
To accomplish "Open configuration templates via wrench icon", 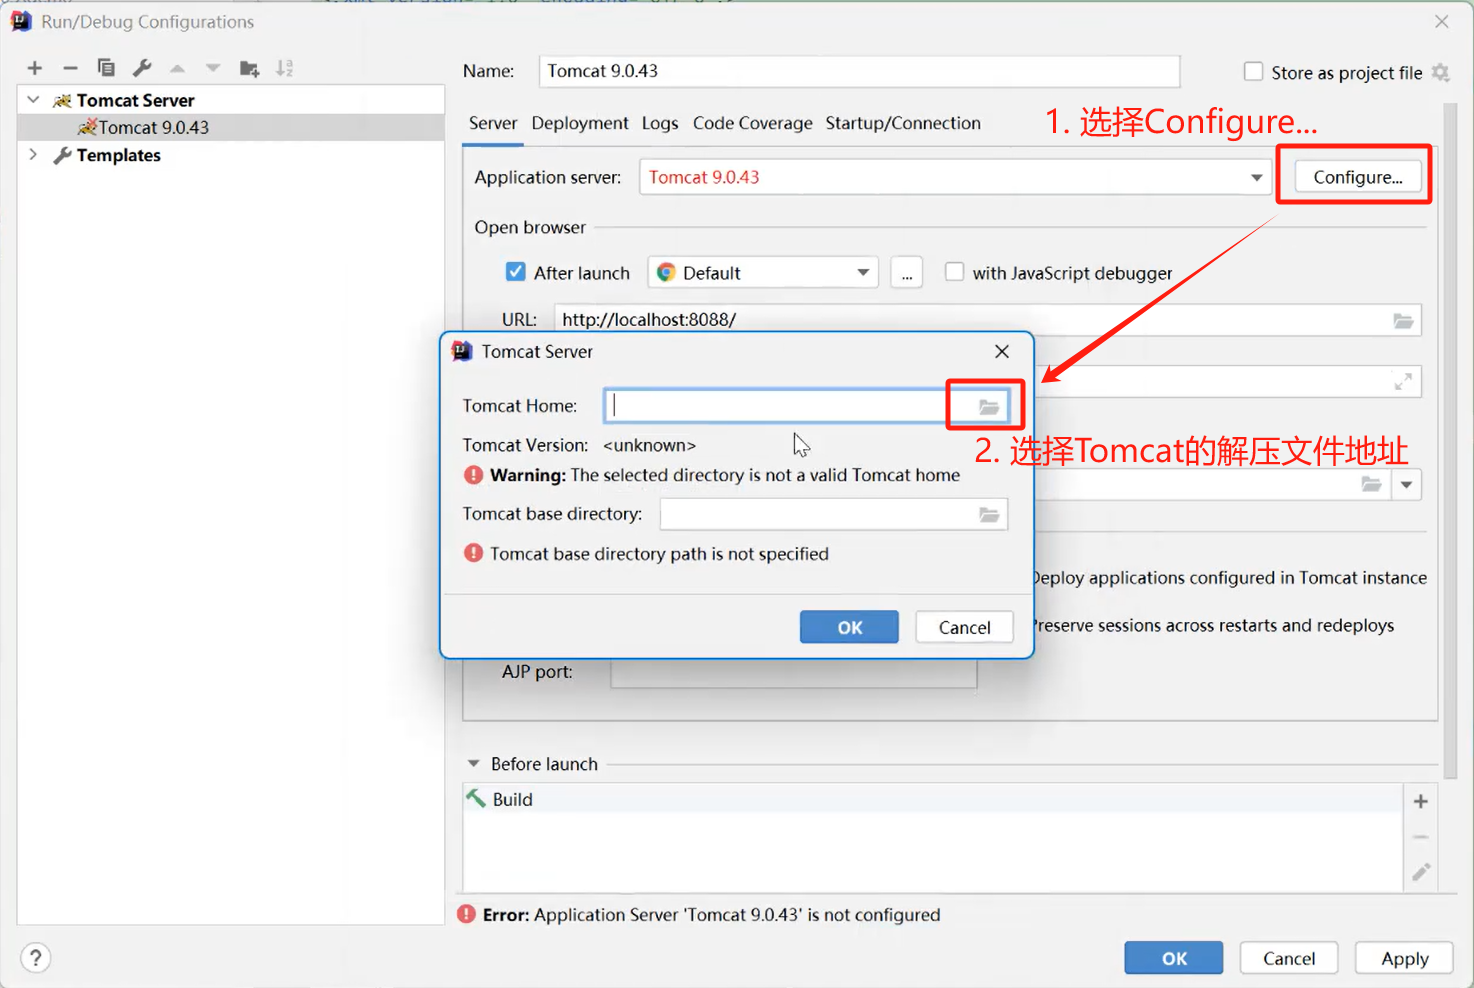I will pyautogui.click(x=142, y=67).
